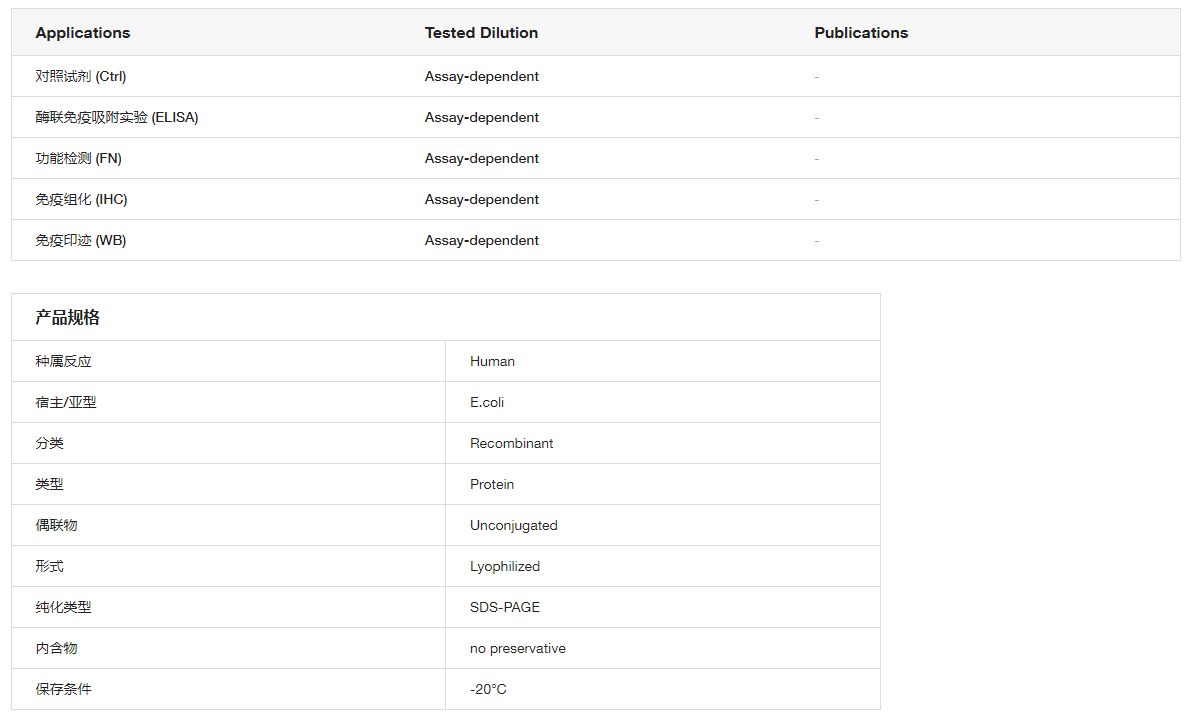The height and width of the screenshot is (714, 1189).
Task: Click the Publications column header
Action: [861, 33]
